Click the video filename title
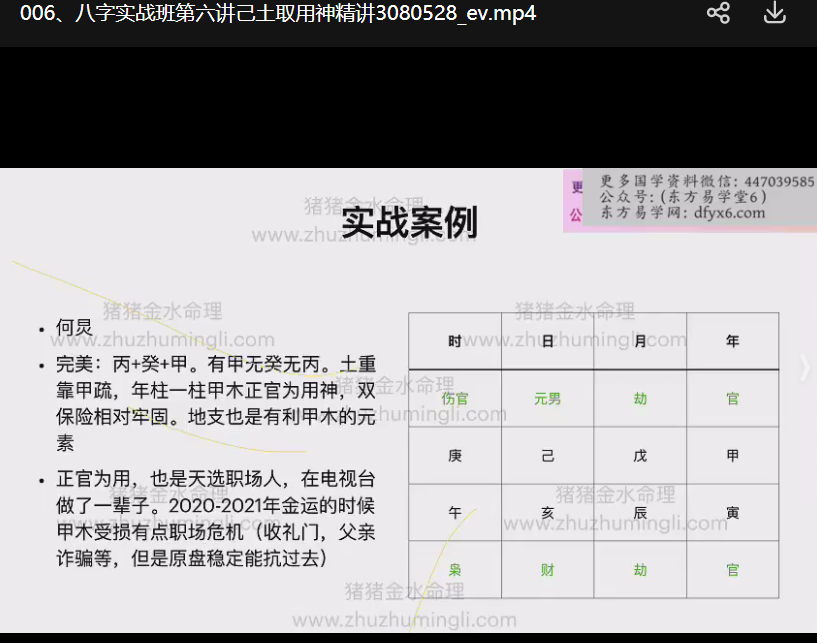Viewport: 817px width, 643px height. pos(278,14)
